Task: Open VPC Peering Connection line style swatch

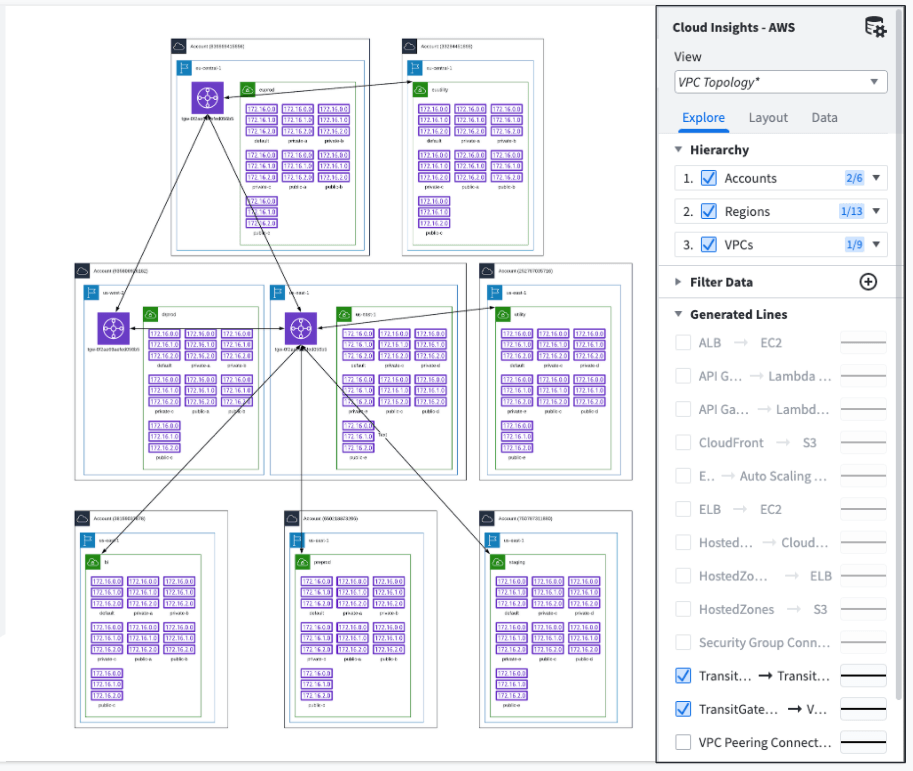Action: point(863,742)
